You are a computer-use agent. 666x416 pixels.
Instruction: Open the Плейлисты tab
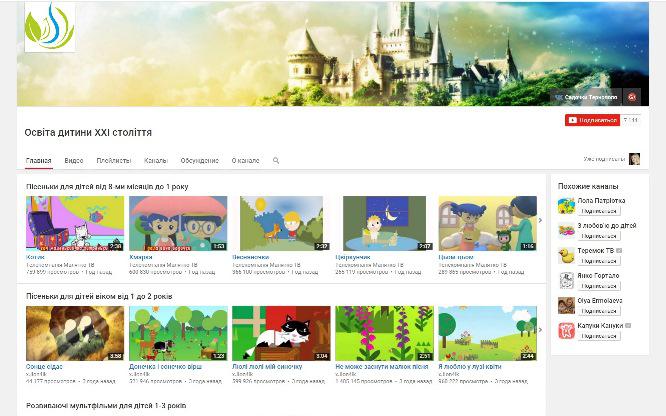[113, 160]
